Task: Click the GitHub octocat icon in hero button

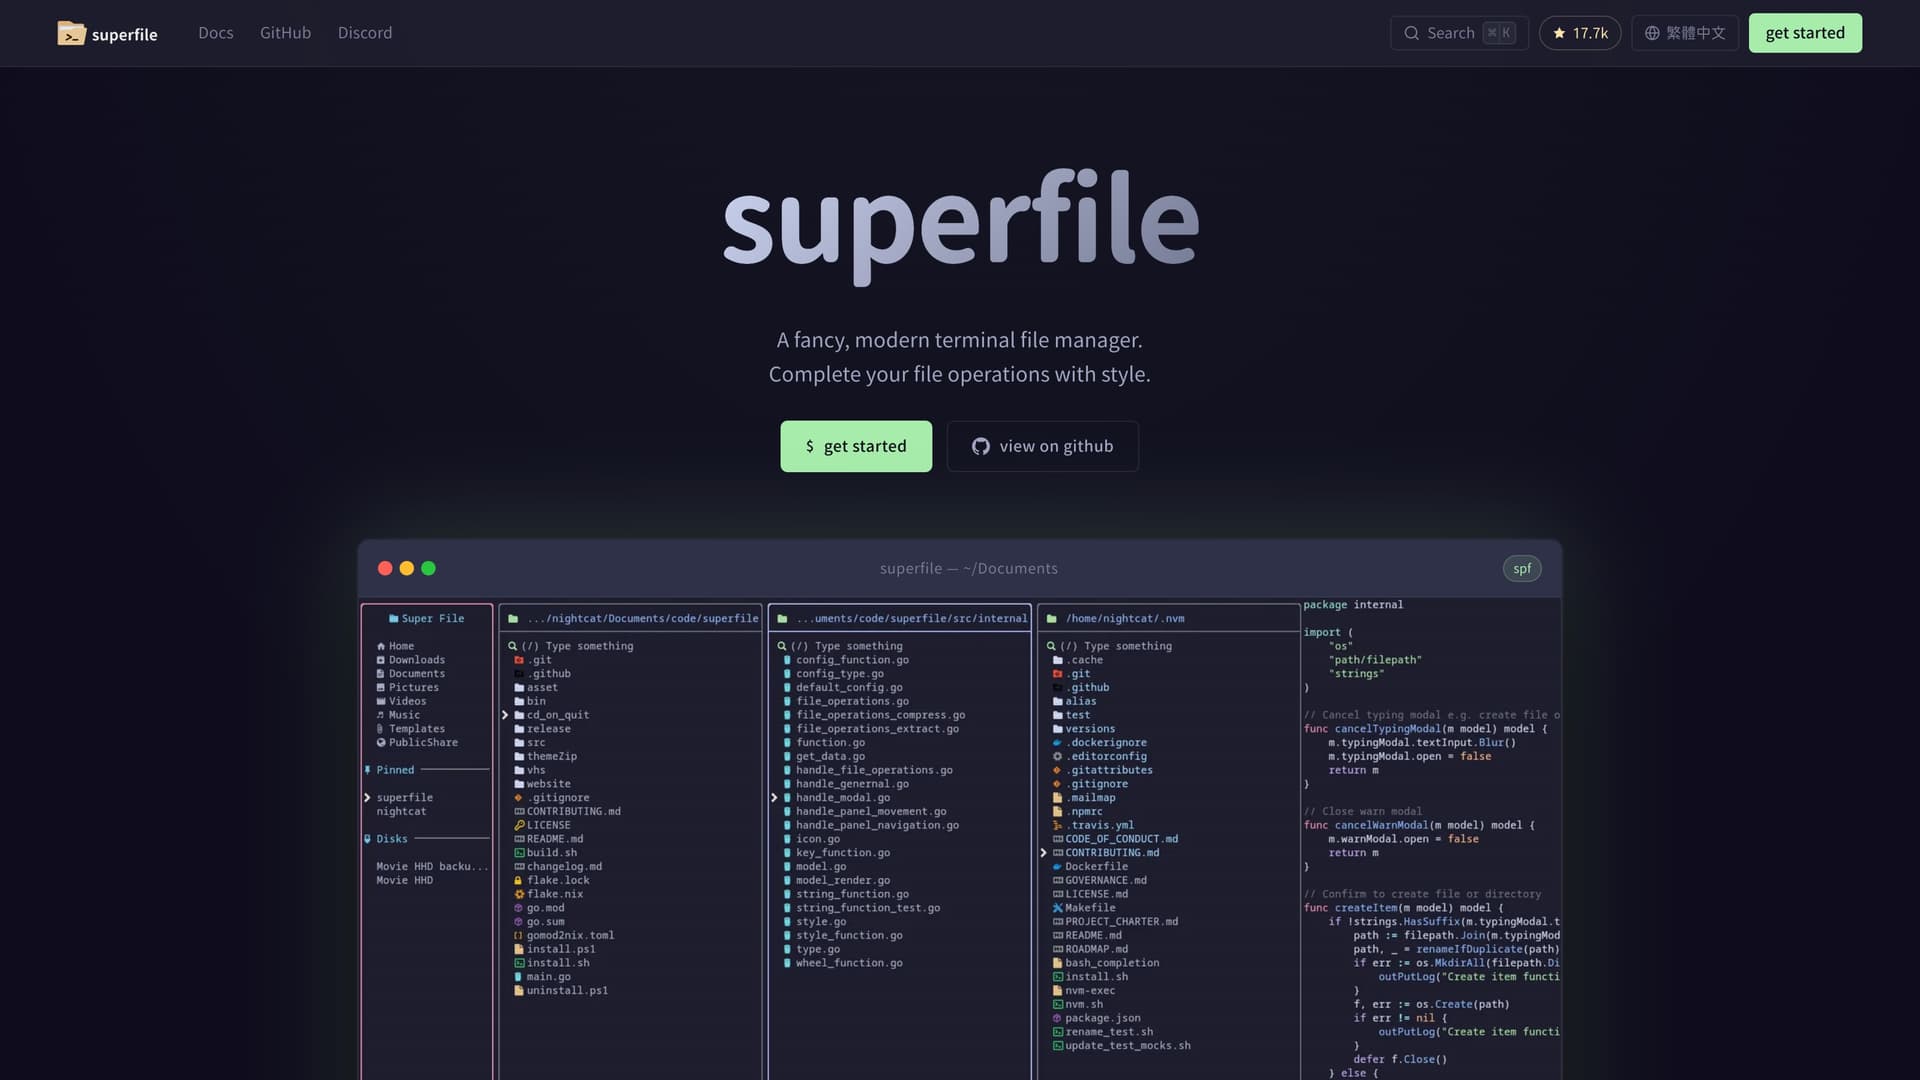Action: (981, 446)
